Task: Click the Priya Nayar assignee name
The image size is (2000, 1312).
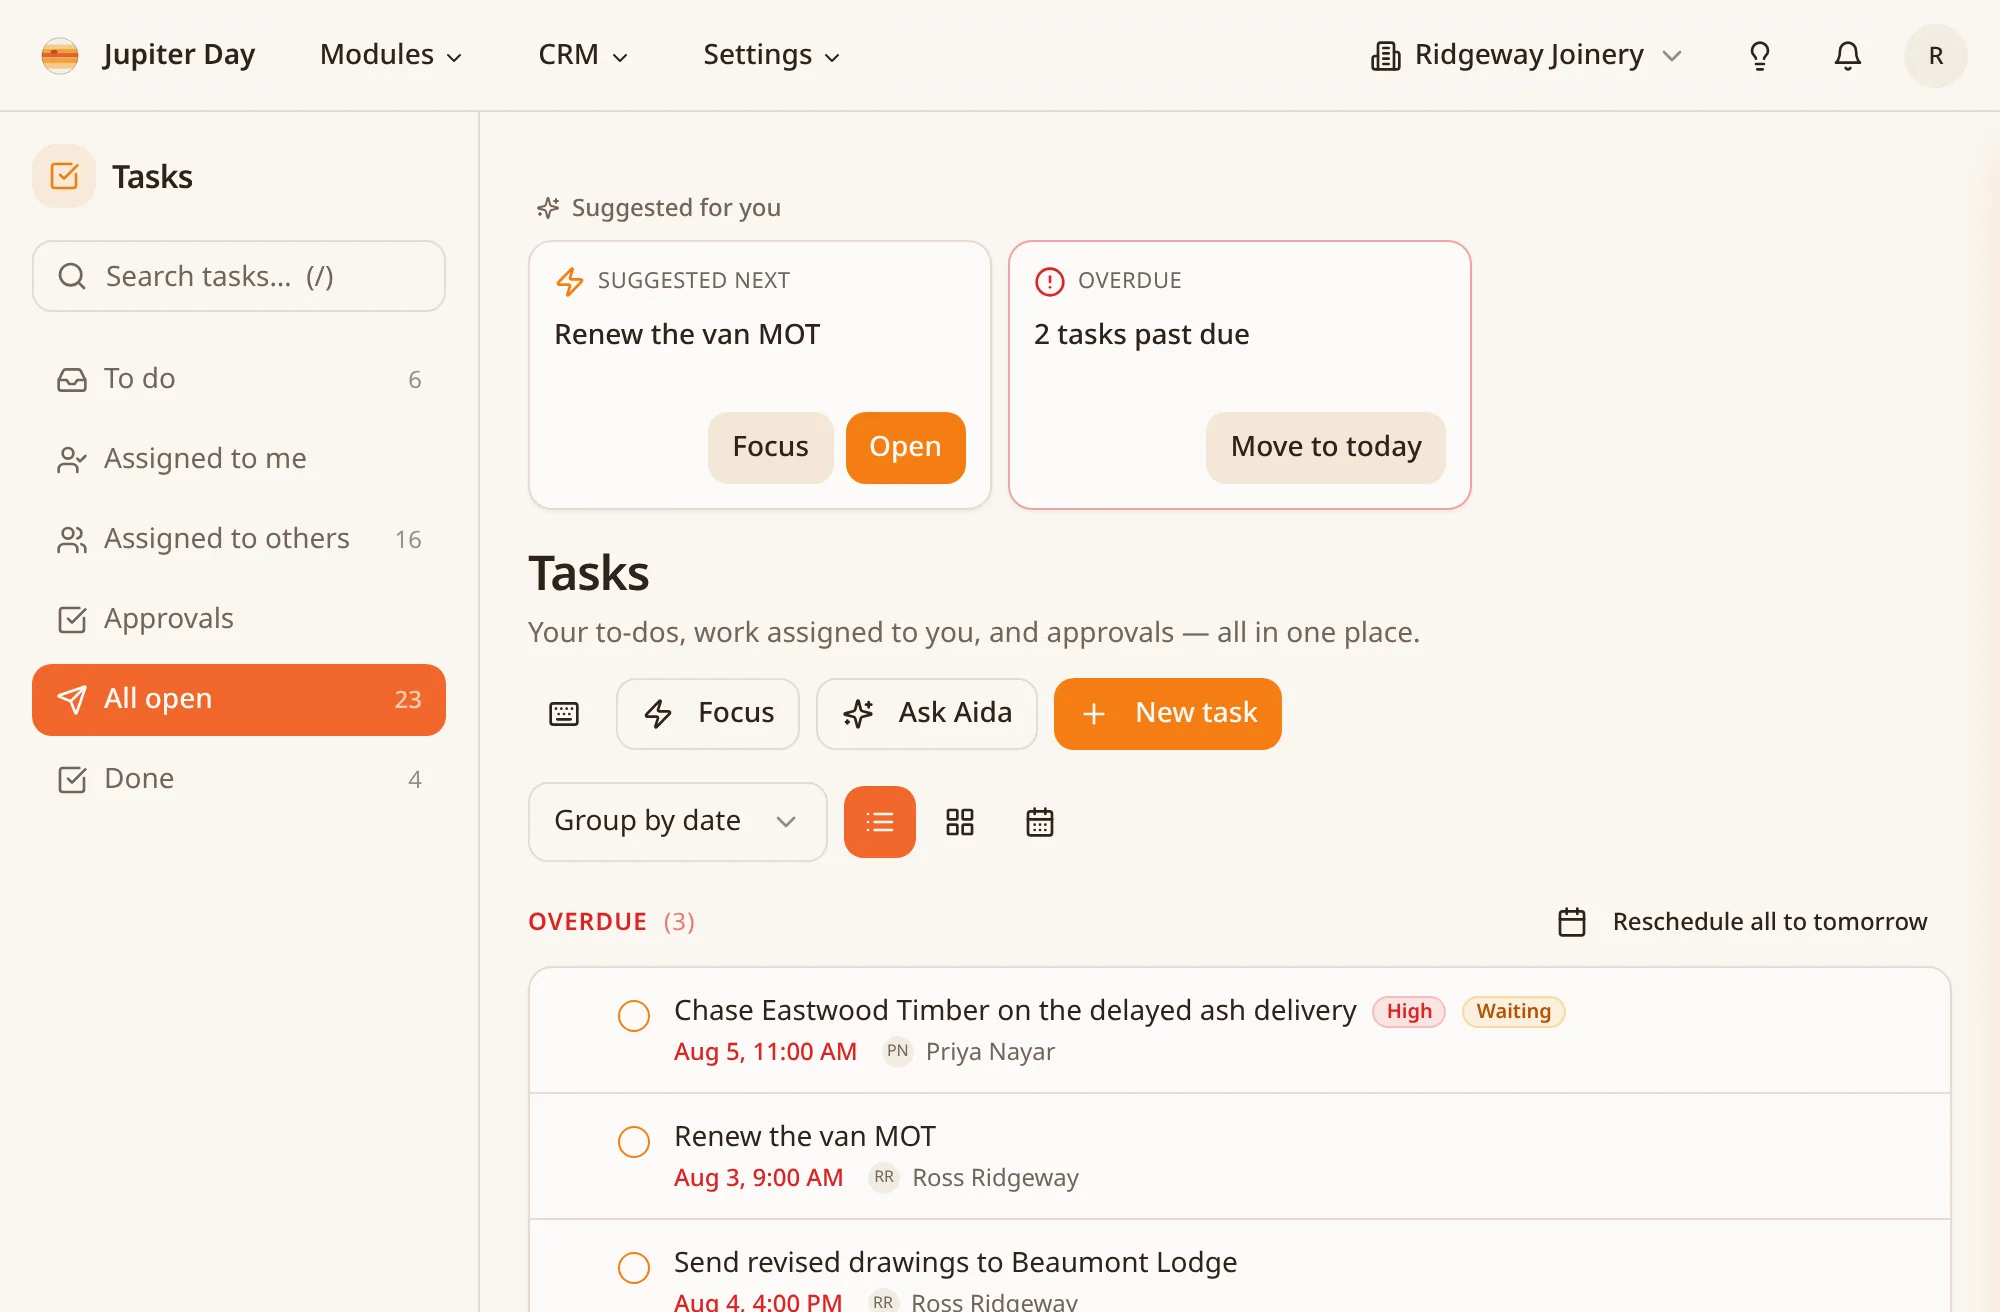Action: 990,1052
